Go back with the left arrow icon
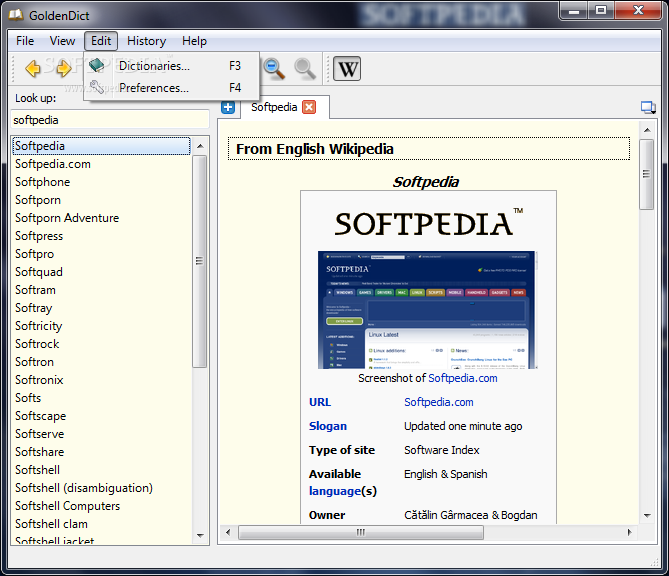Image resolution: width=669 pixels, height=576 pixels. (33, 68)
